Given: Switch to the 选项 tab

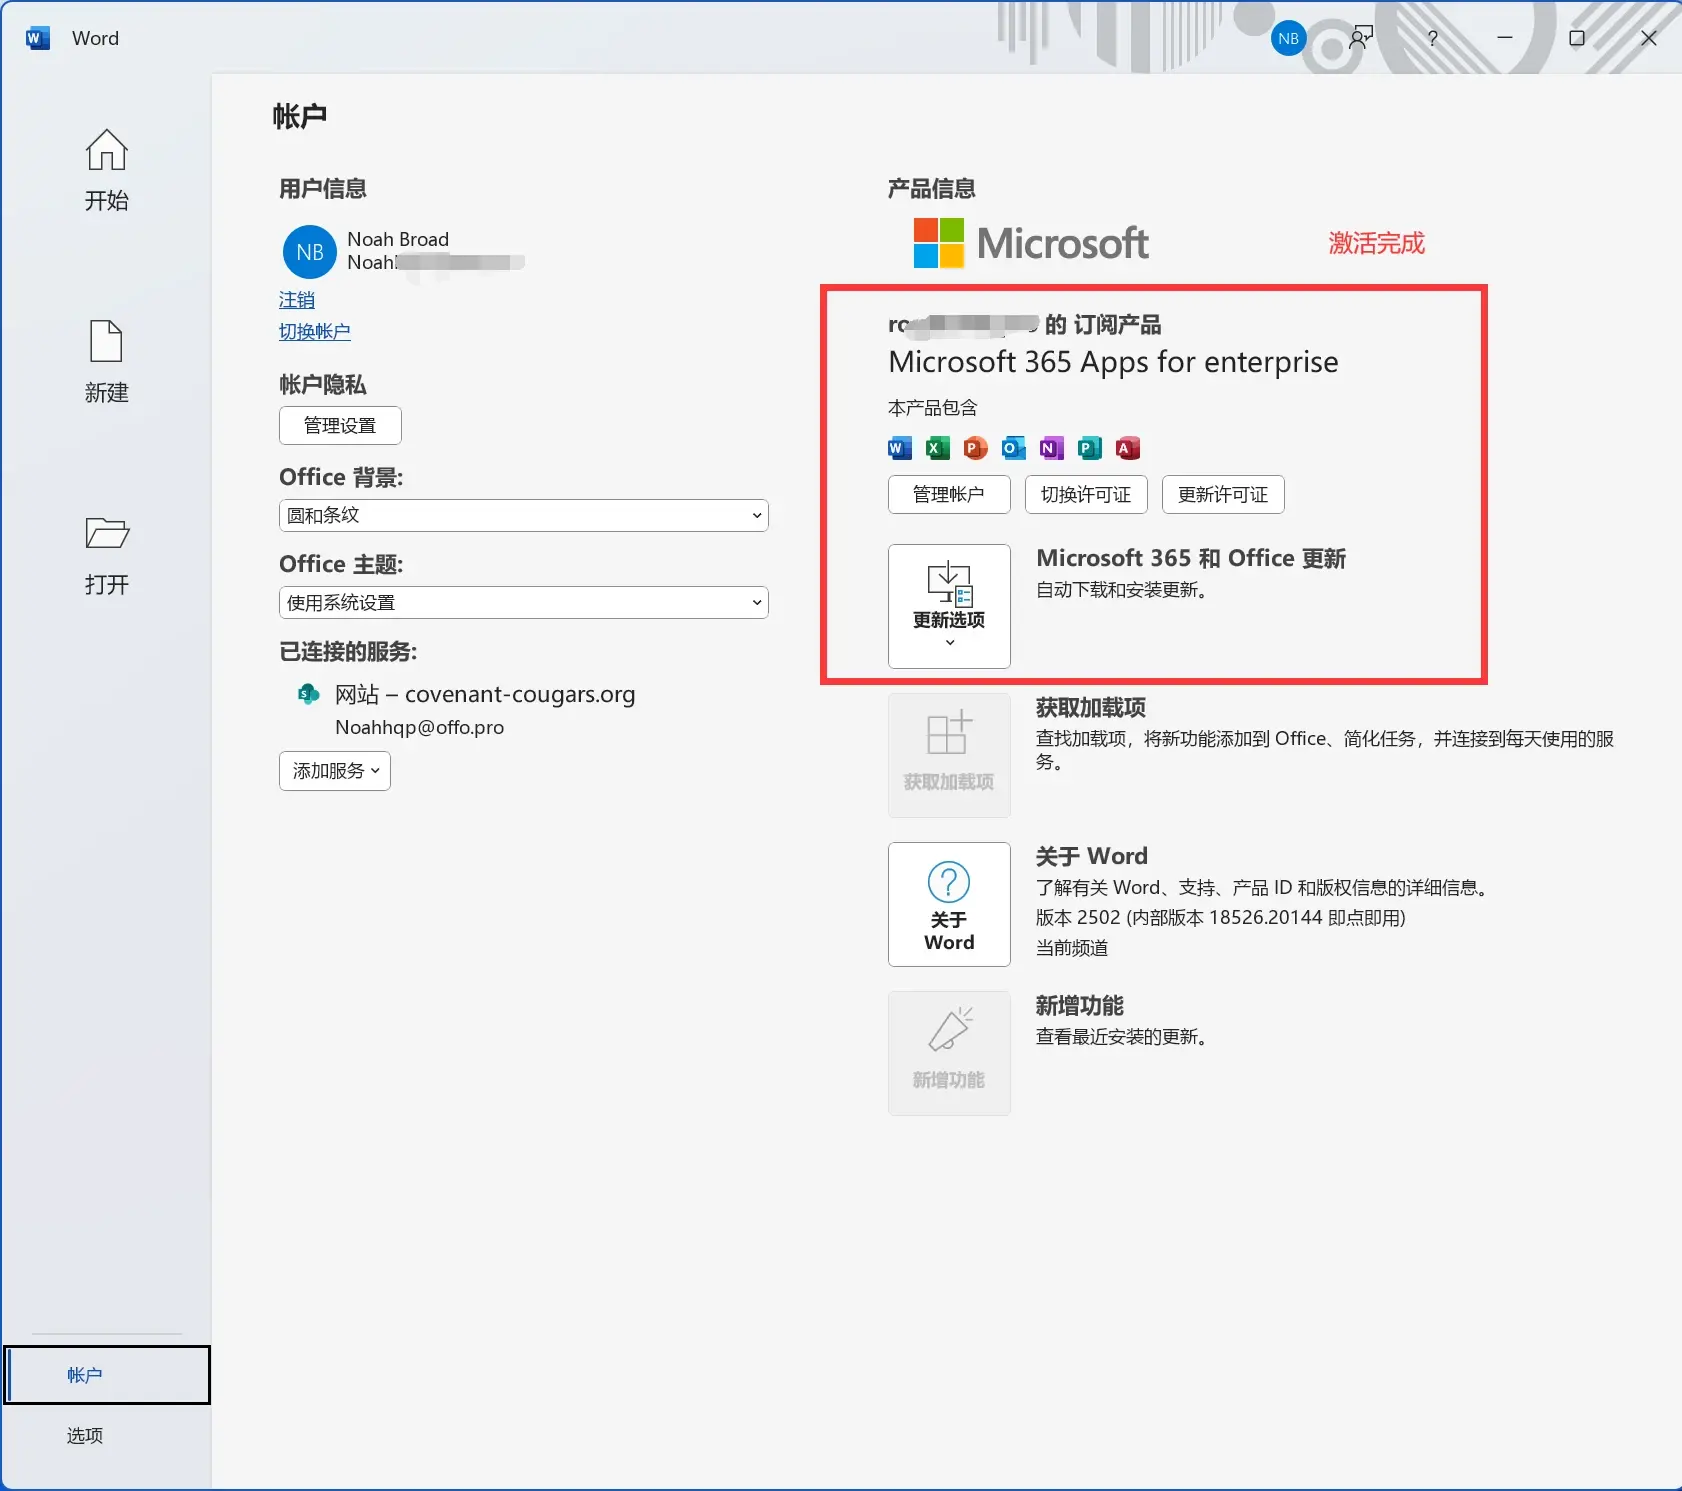Looking at the screenshot, I should (84, 1435).
